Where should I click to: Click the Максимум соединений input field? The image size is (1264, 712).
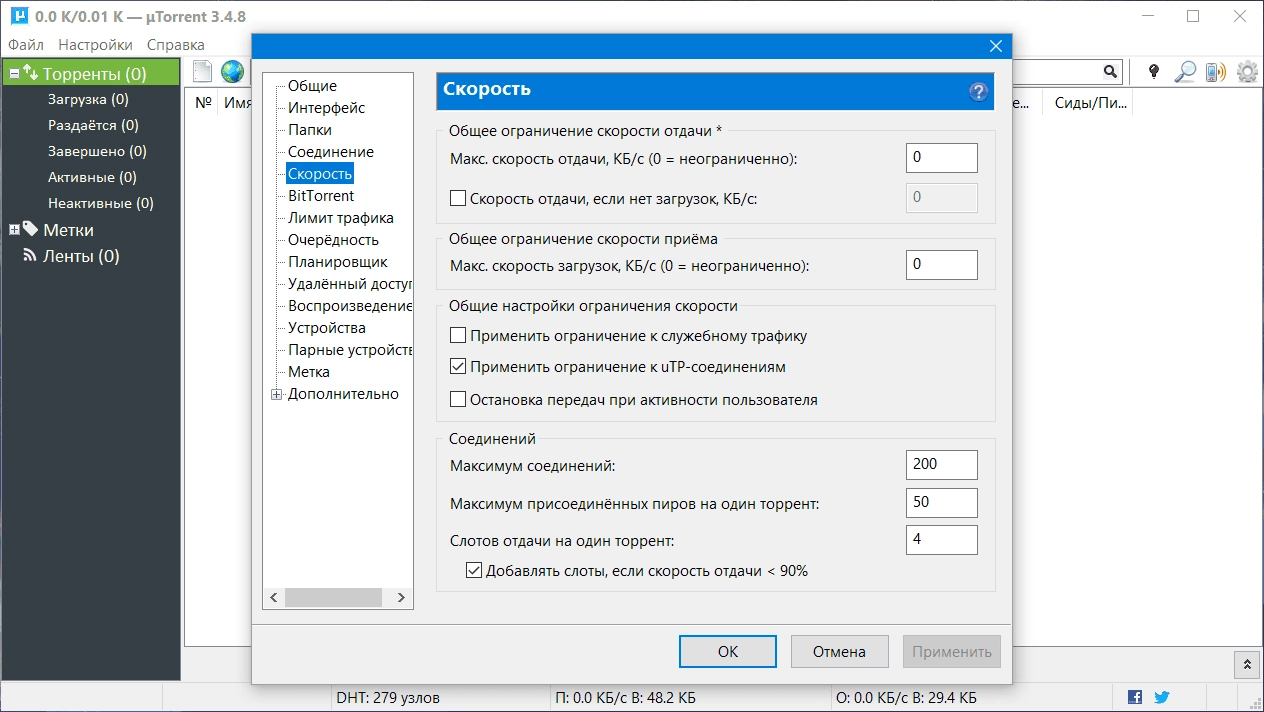941,464
